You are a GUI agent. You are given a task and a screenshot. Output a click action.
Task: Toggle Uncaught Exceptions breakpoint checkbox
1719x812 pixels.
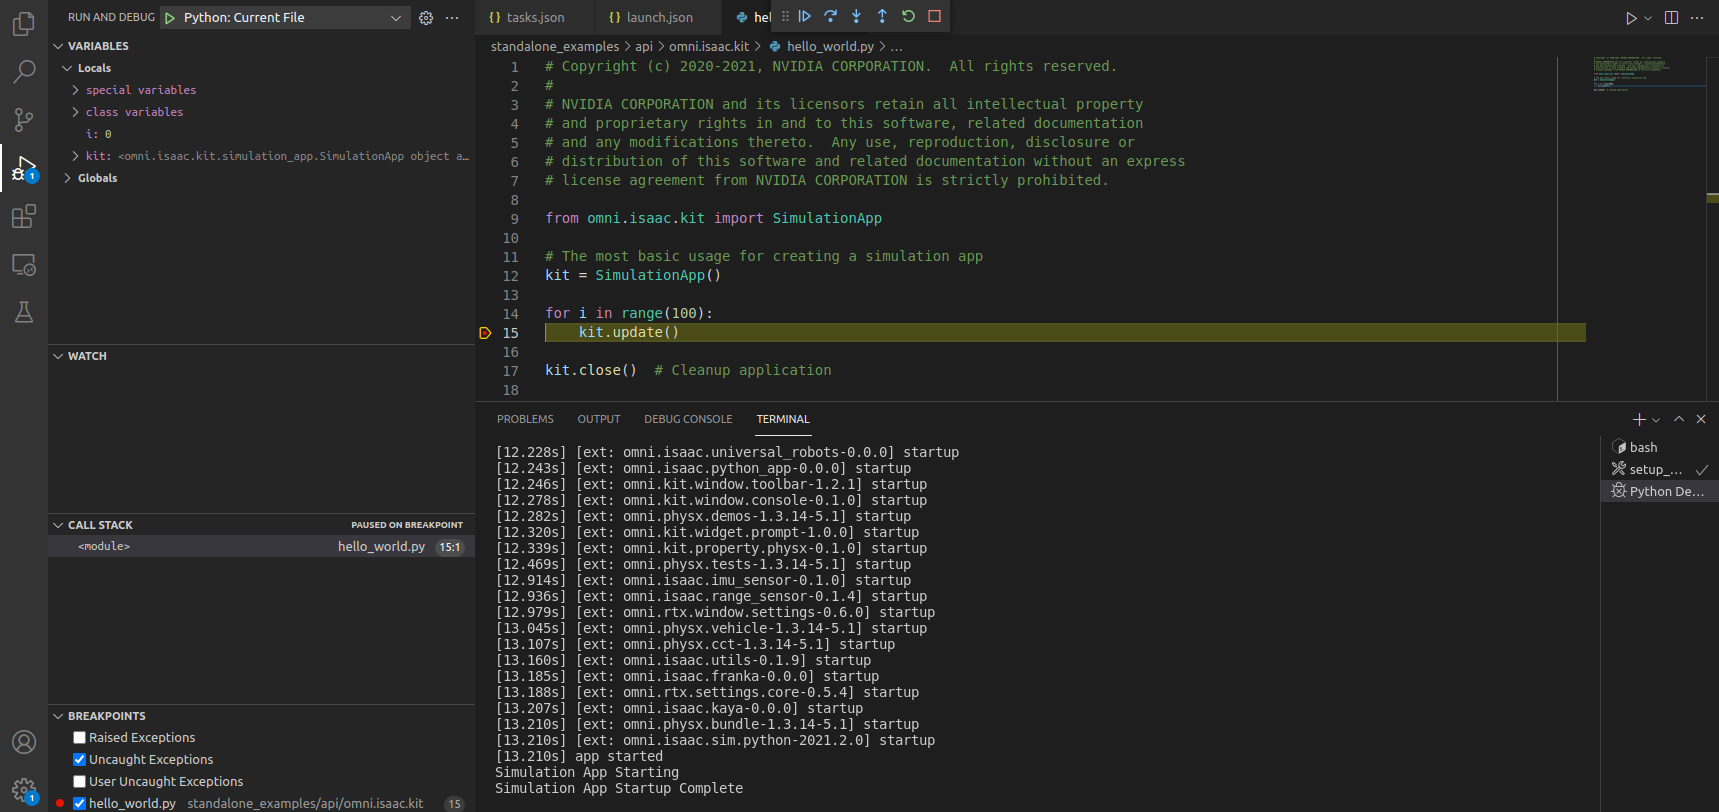(79, 760)
